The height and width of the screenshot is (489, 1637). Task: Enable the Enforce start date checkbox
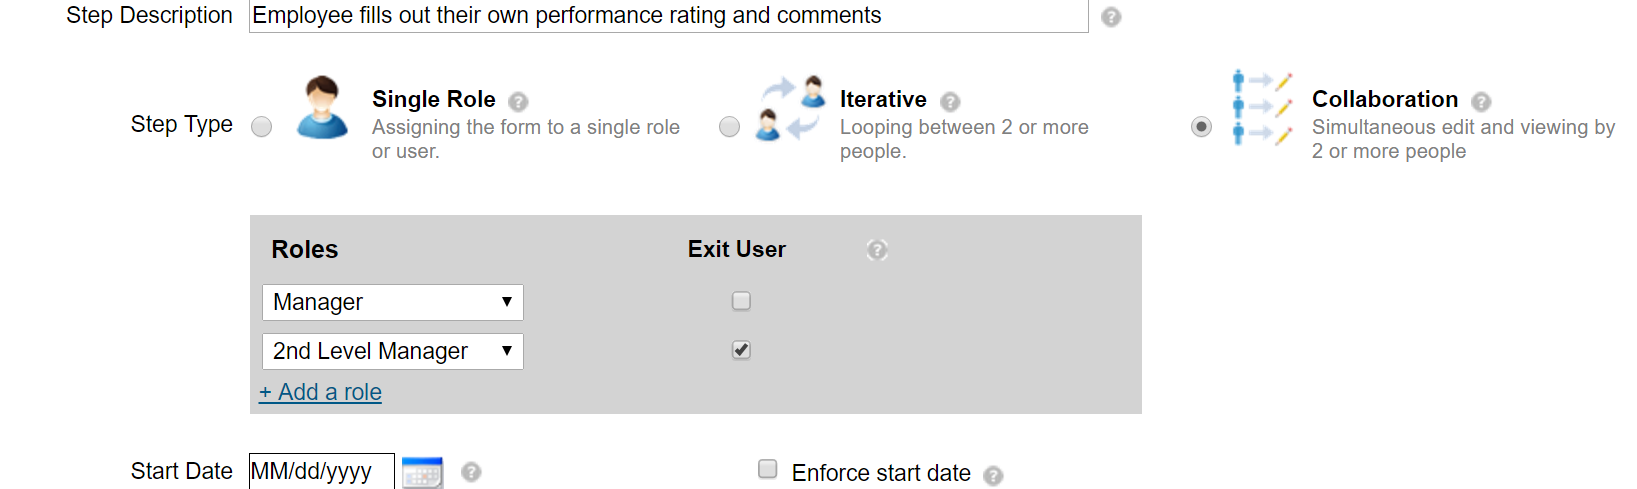pyautogui.click(x=768, y=469)
